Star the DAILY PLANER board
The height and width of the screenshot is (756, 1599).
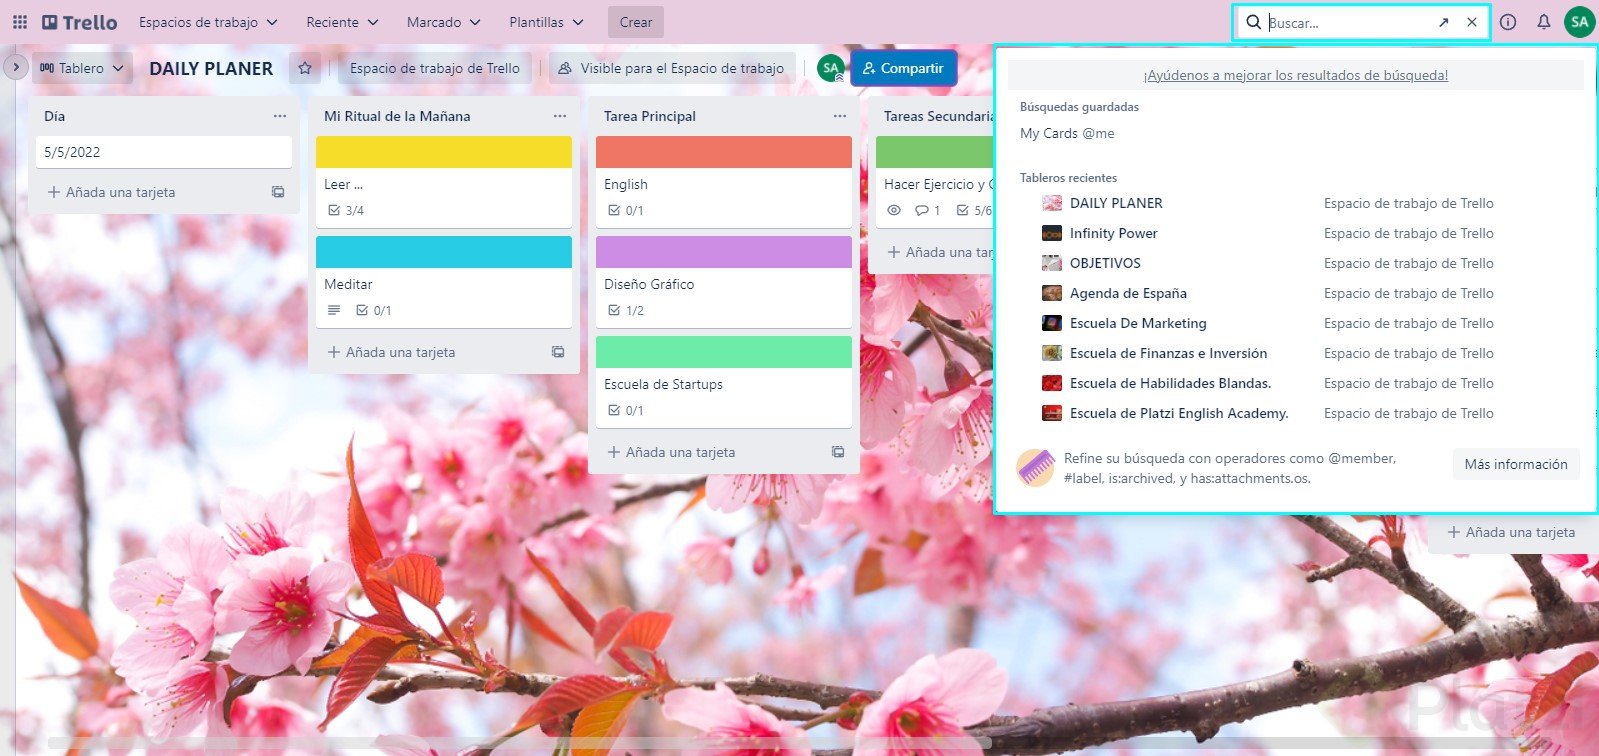pyautogui.click(x=305, y=68)
